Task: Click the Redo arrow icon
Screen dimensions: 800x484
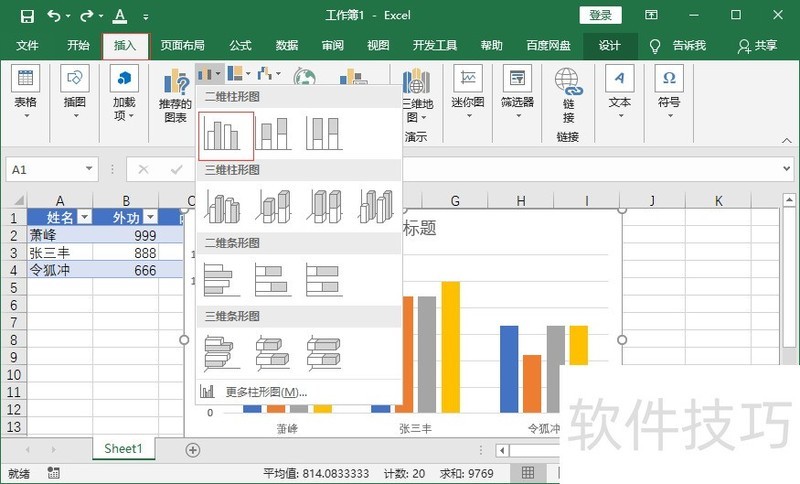Action: click(x=87, y=16)
